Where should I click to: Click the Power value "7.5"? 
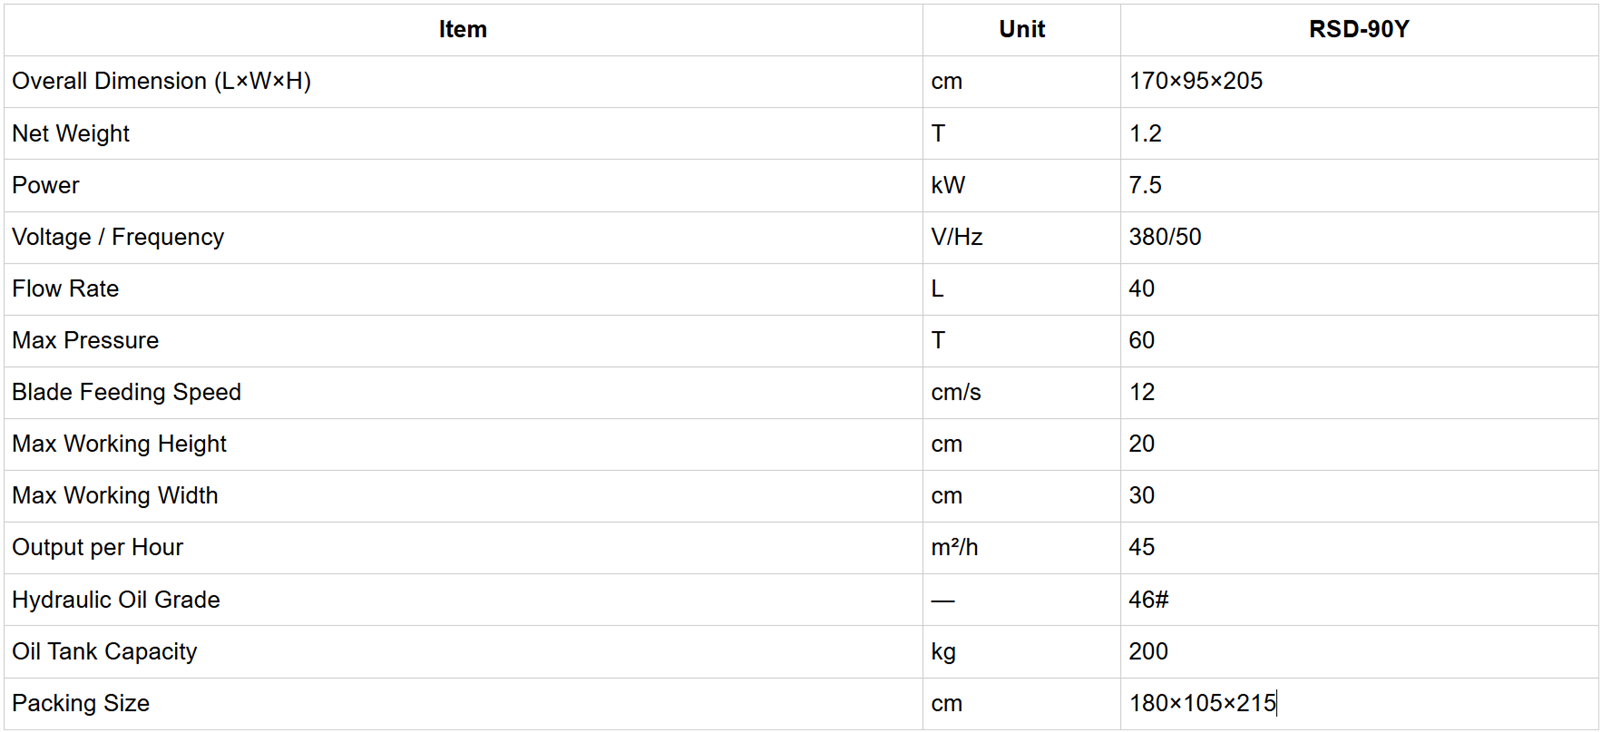coord(1145,186)
